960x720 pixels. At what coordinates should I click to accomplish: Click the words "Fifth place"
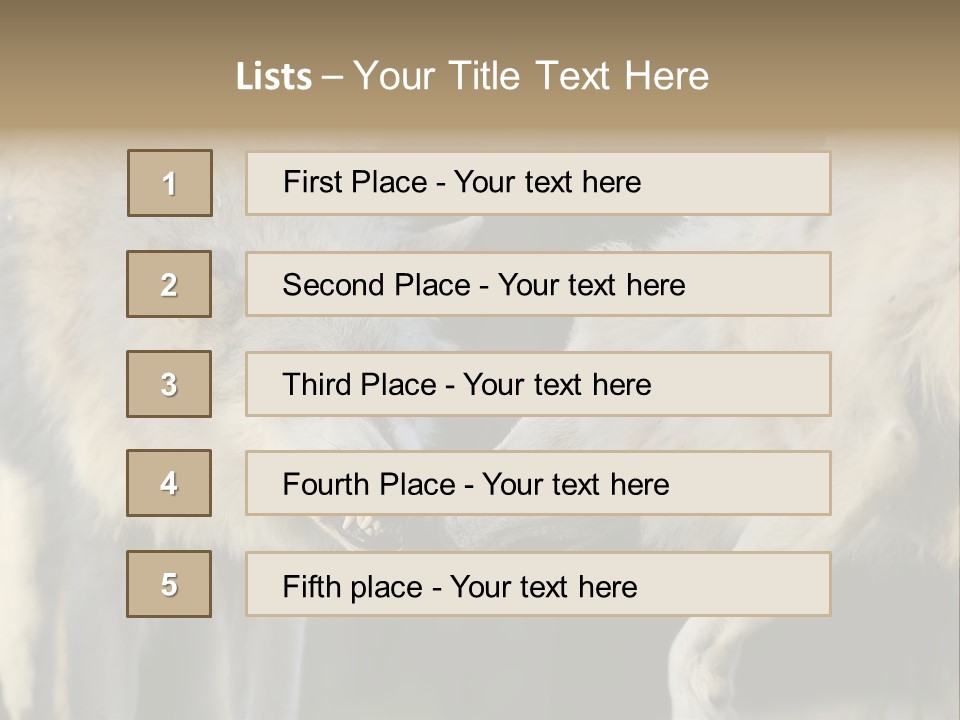coord(353,586)
